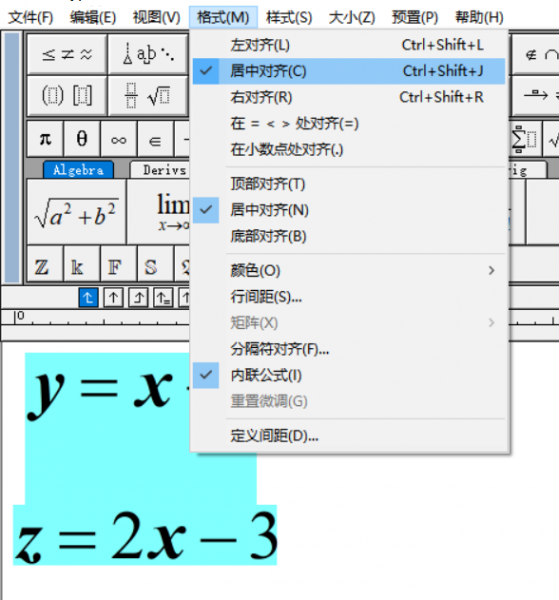Choose 顶部对齐(T) top alignment

tap(349, 184)
